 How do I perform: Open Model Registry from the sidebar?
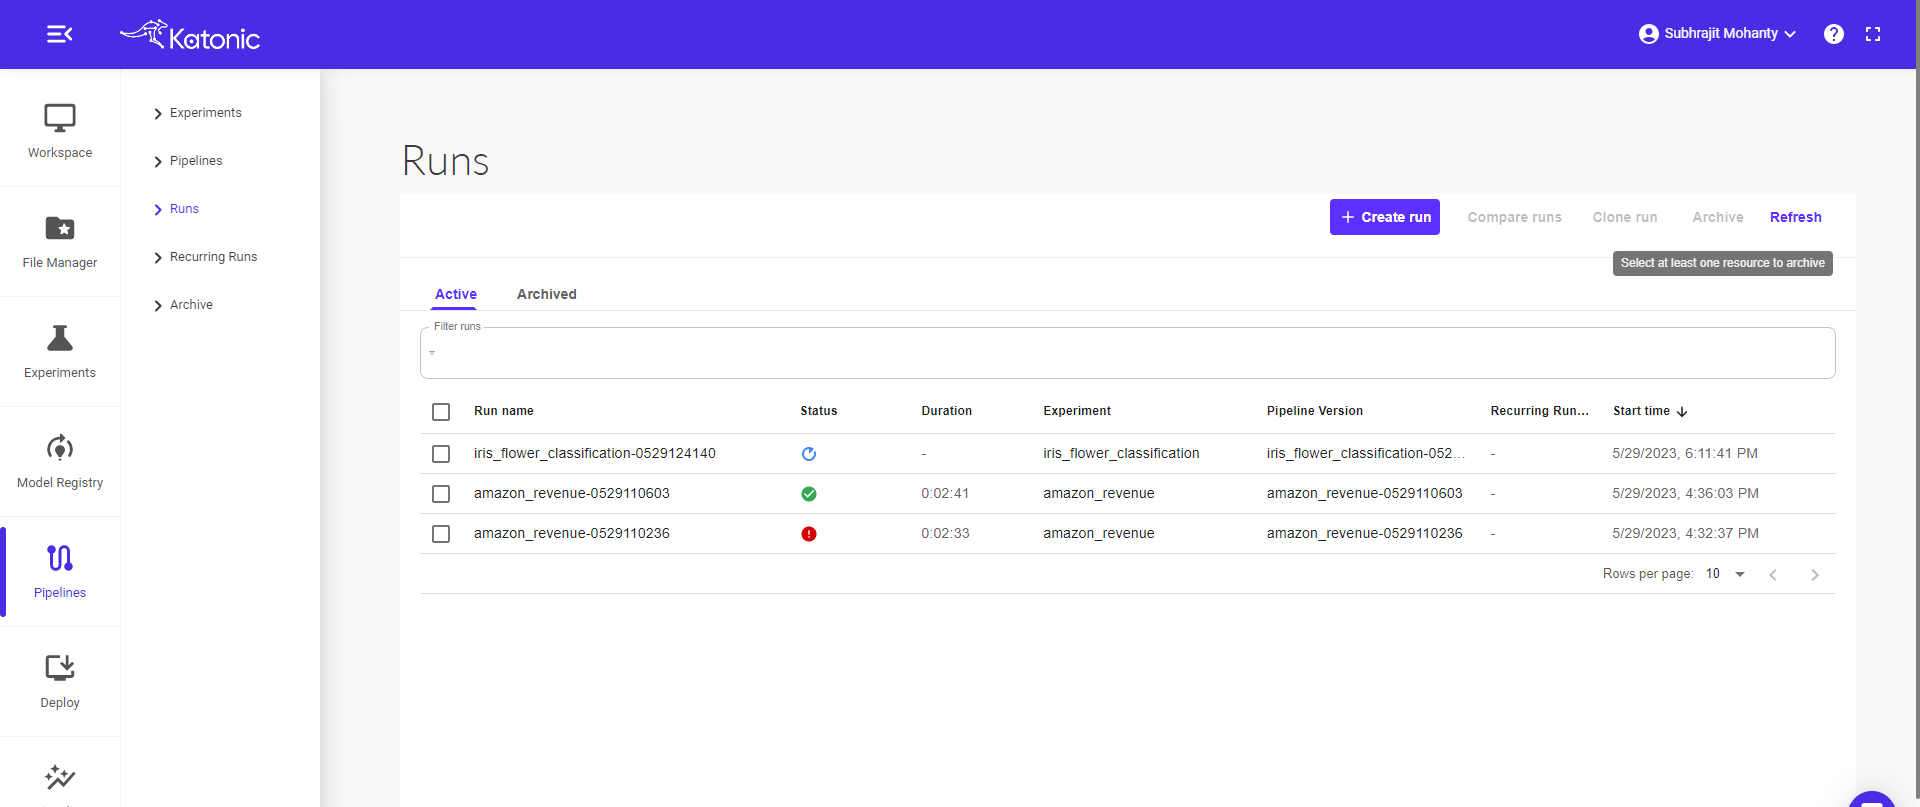point(60,461)
